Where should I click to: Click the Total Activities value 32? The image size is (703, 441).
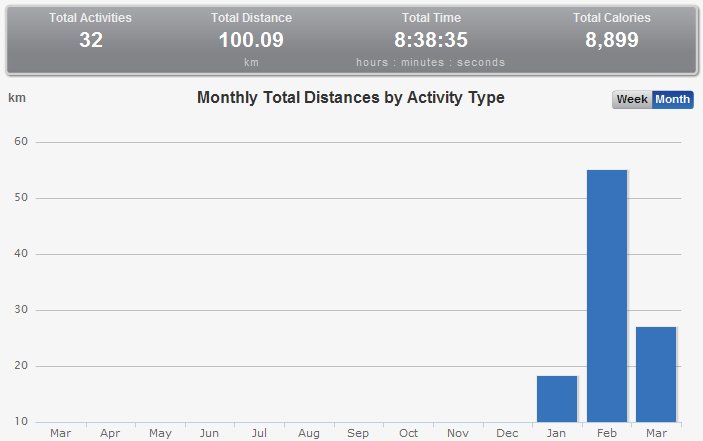(x=93, y=41)
